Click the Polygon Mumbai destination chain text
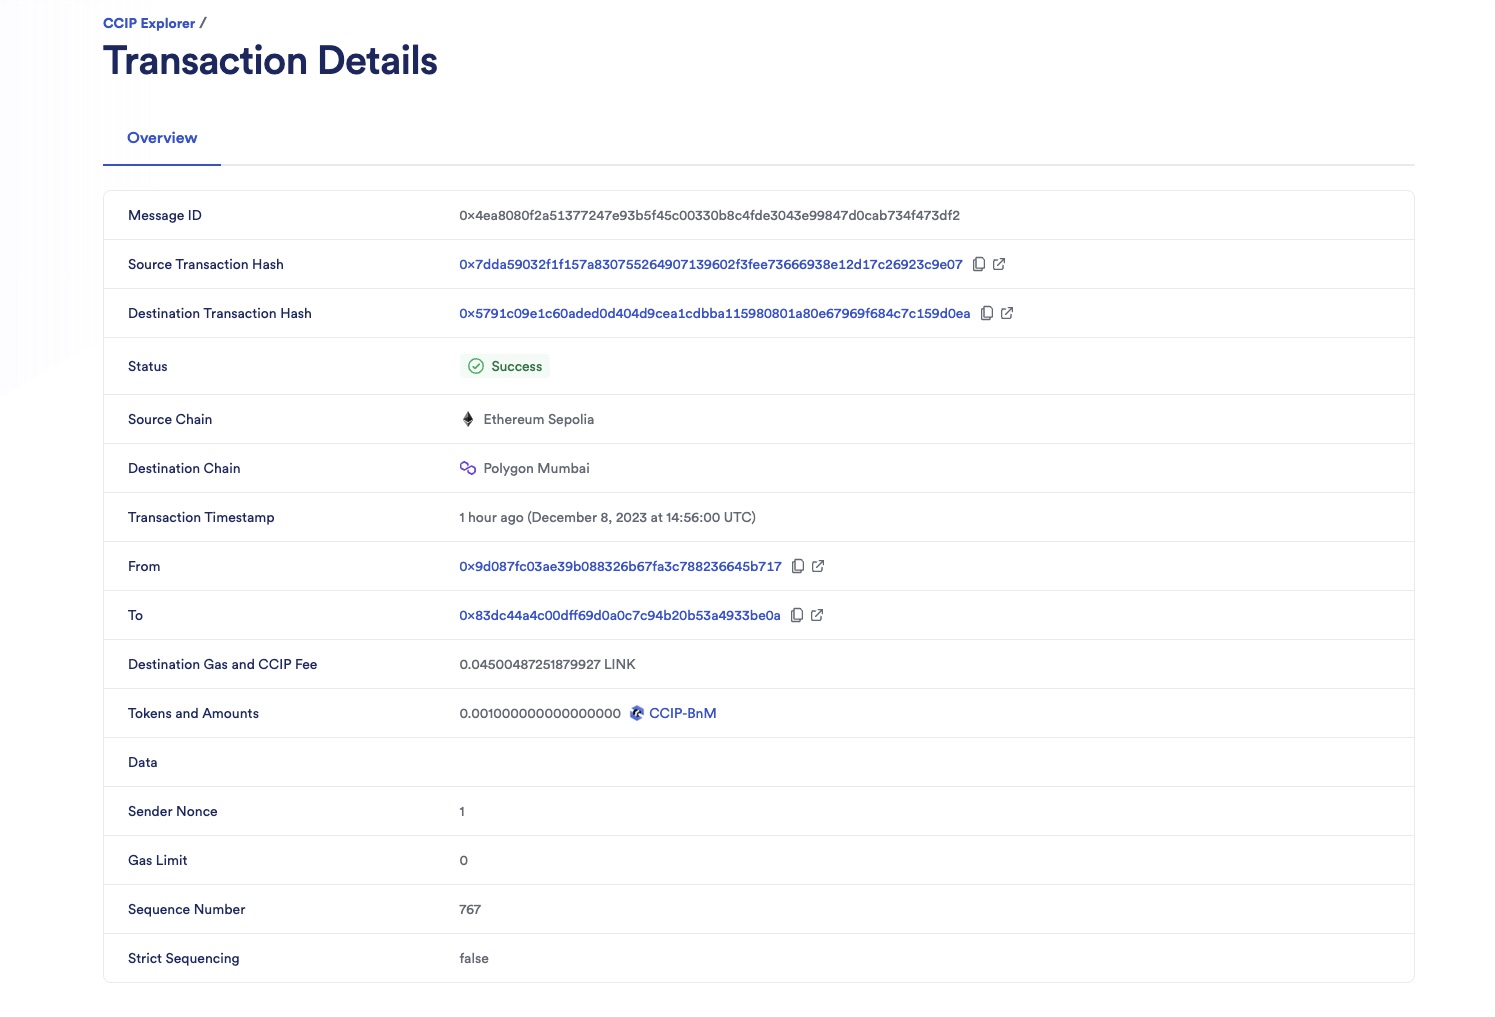This screenshot has height=1017, width=1495. tap(537, 468)
